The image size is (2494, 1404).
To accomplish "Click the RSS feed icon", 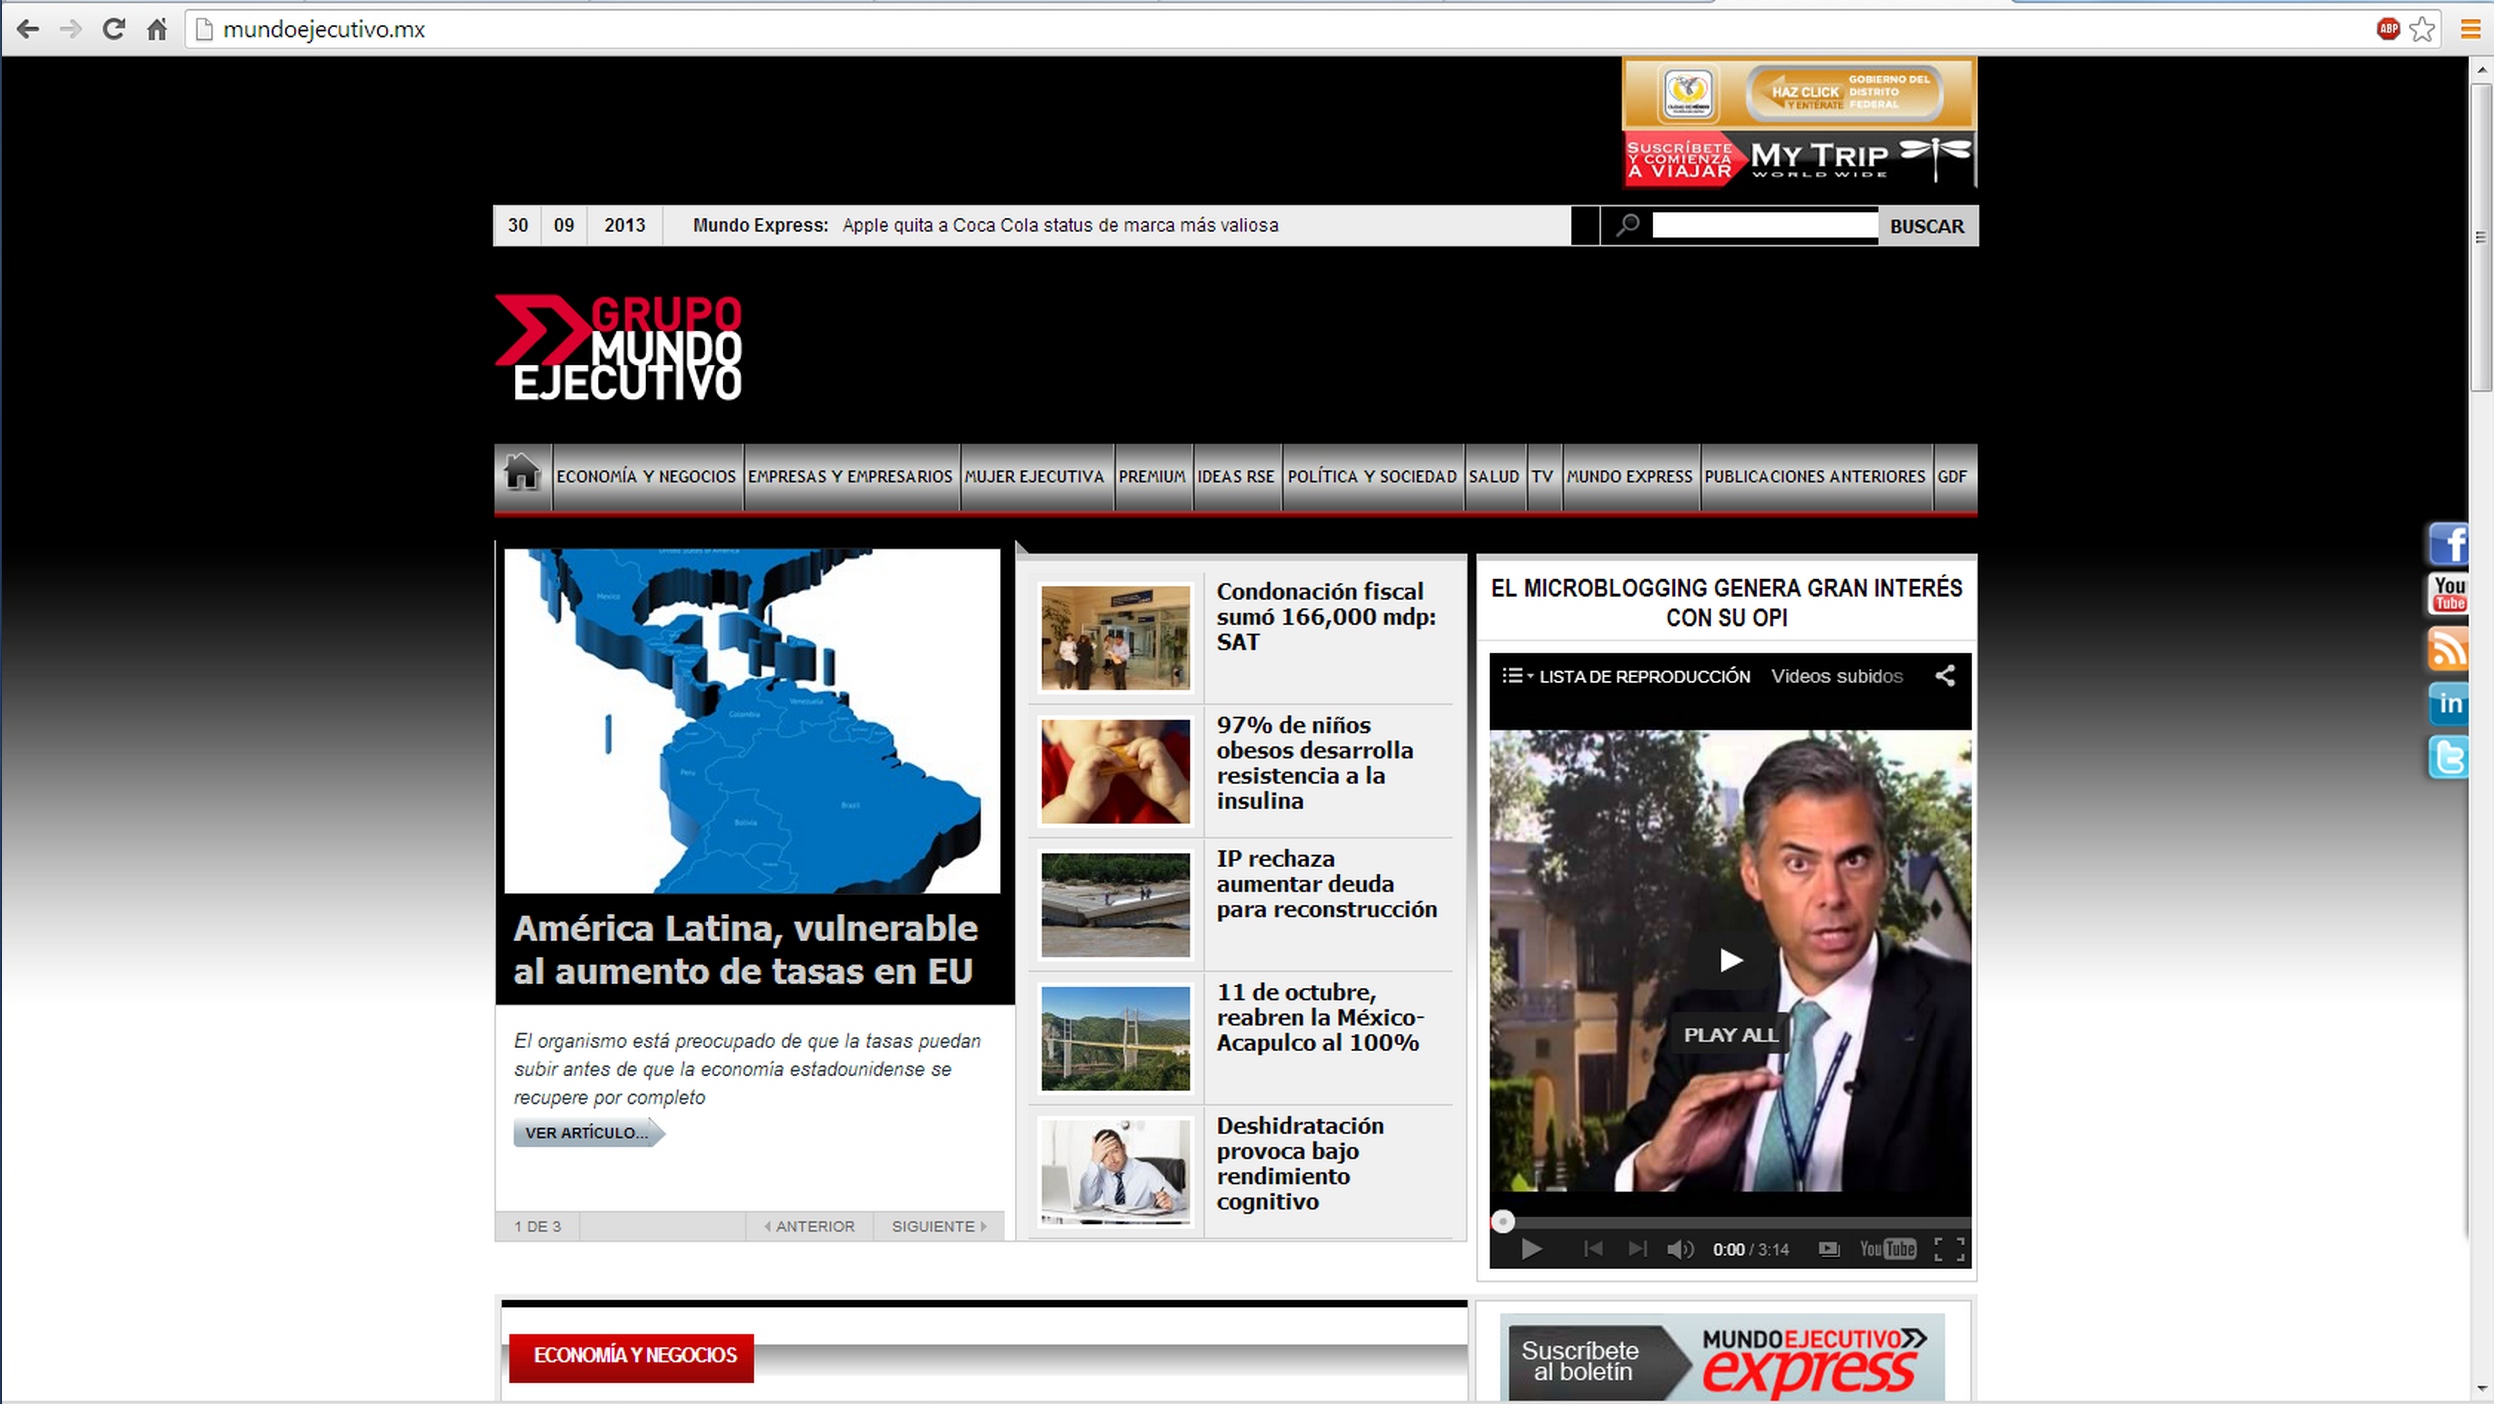I will (2448, 649).
